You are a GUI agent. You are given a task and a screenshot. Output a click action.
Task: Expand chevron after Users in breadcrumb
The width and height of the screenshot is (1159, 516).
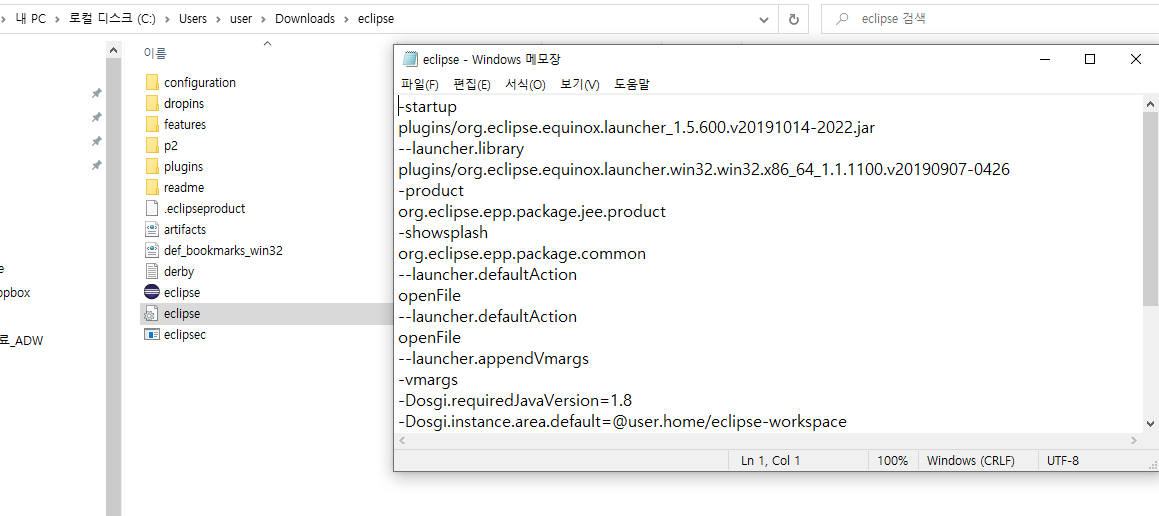click(x=218, y=19)
